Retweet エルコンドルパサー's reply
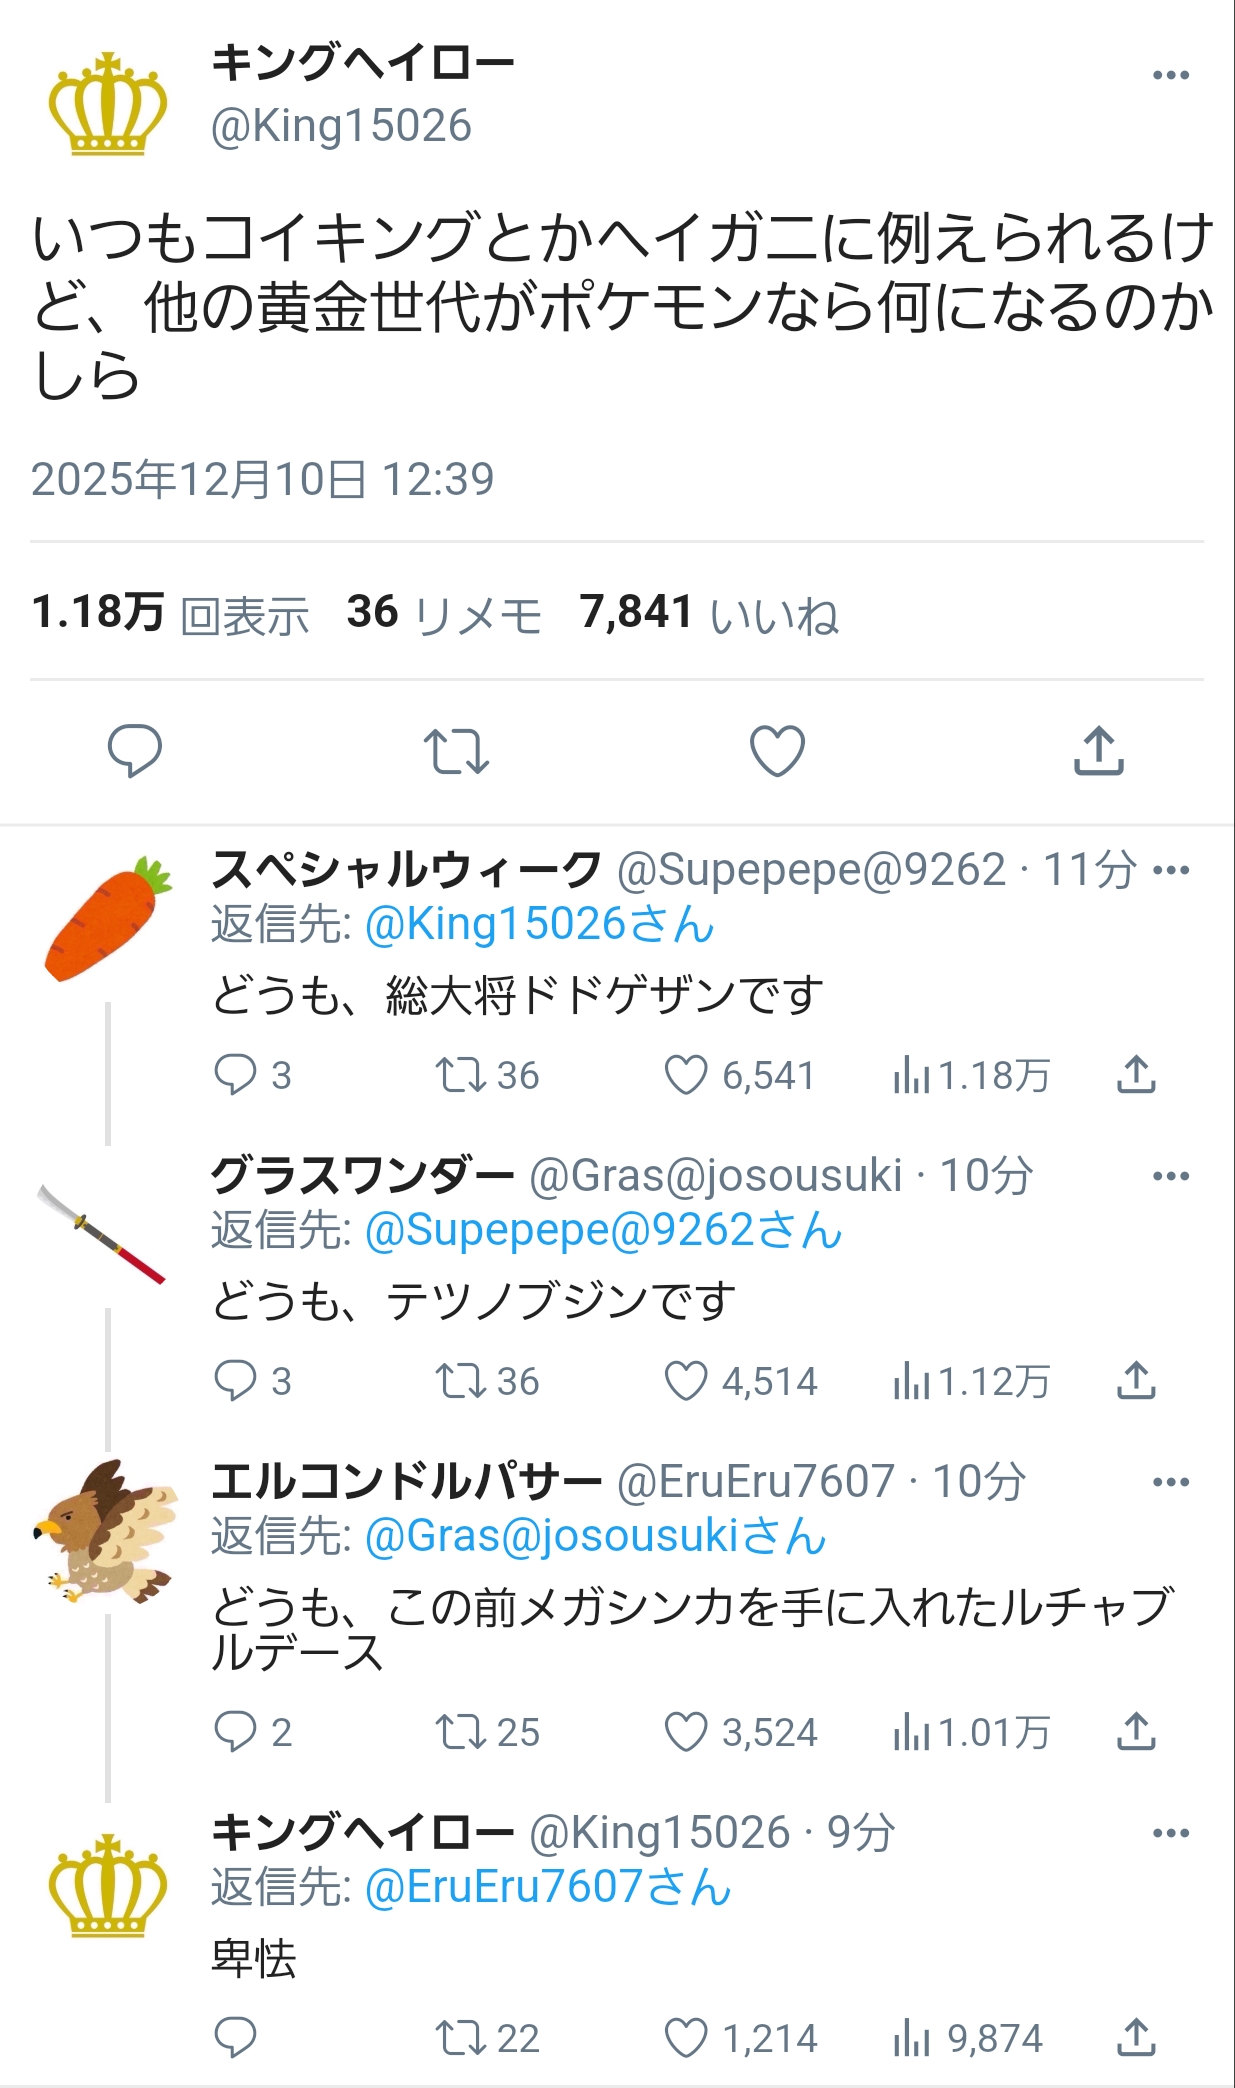Screen dimensions: 1235x2088 pyautogui.click(x=460, y=1733)
